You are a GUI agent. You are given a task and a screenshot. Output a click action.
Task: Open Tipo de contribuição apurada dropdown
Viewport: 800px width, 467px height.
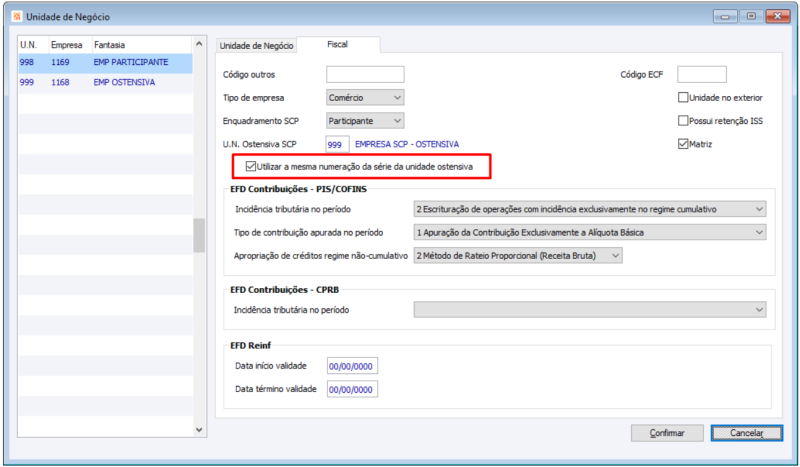click(x=590, y=232)
